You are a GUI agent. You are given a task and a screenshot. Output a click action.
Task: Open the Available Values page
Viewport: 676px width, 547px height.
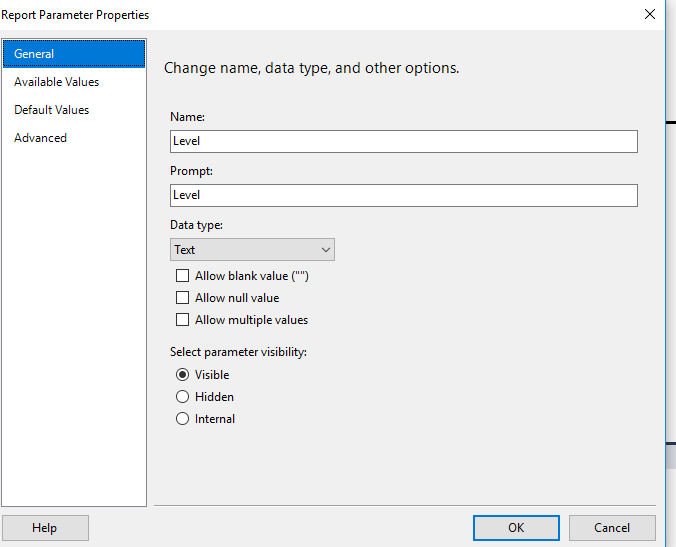[56, 82]
